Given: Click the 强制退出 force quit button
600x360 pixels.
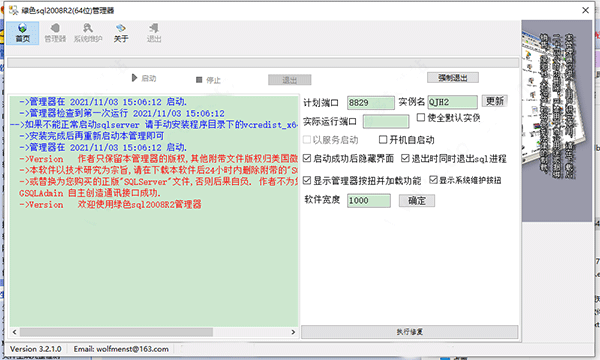Looking at the screenshot, I should click(453, 78).
